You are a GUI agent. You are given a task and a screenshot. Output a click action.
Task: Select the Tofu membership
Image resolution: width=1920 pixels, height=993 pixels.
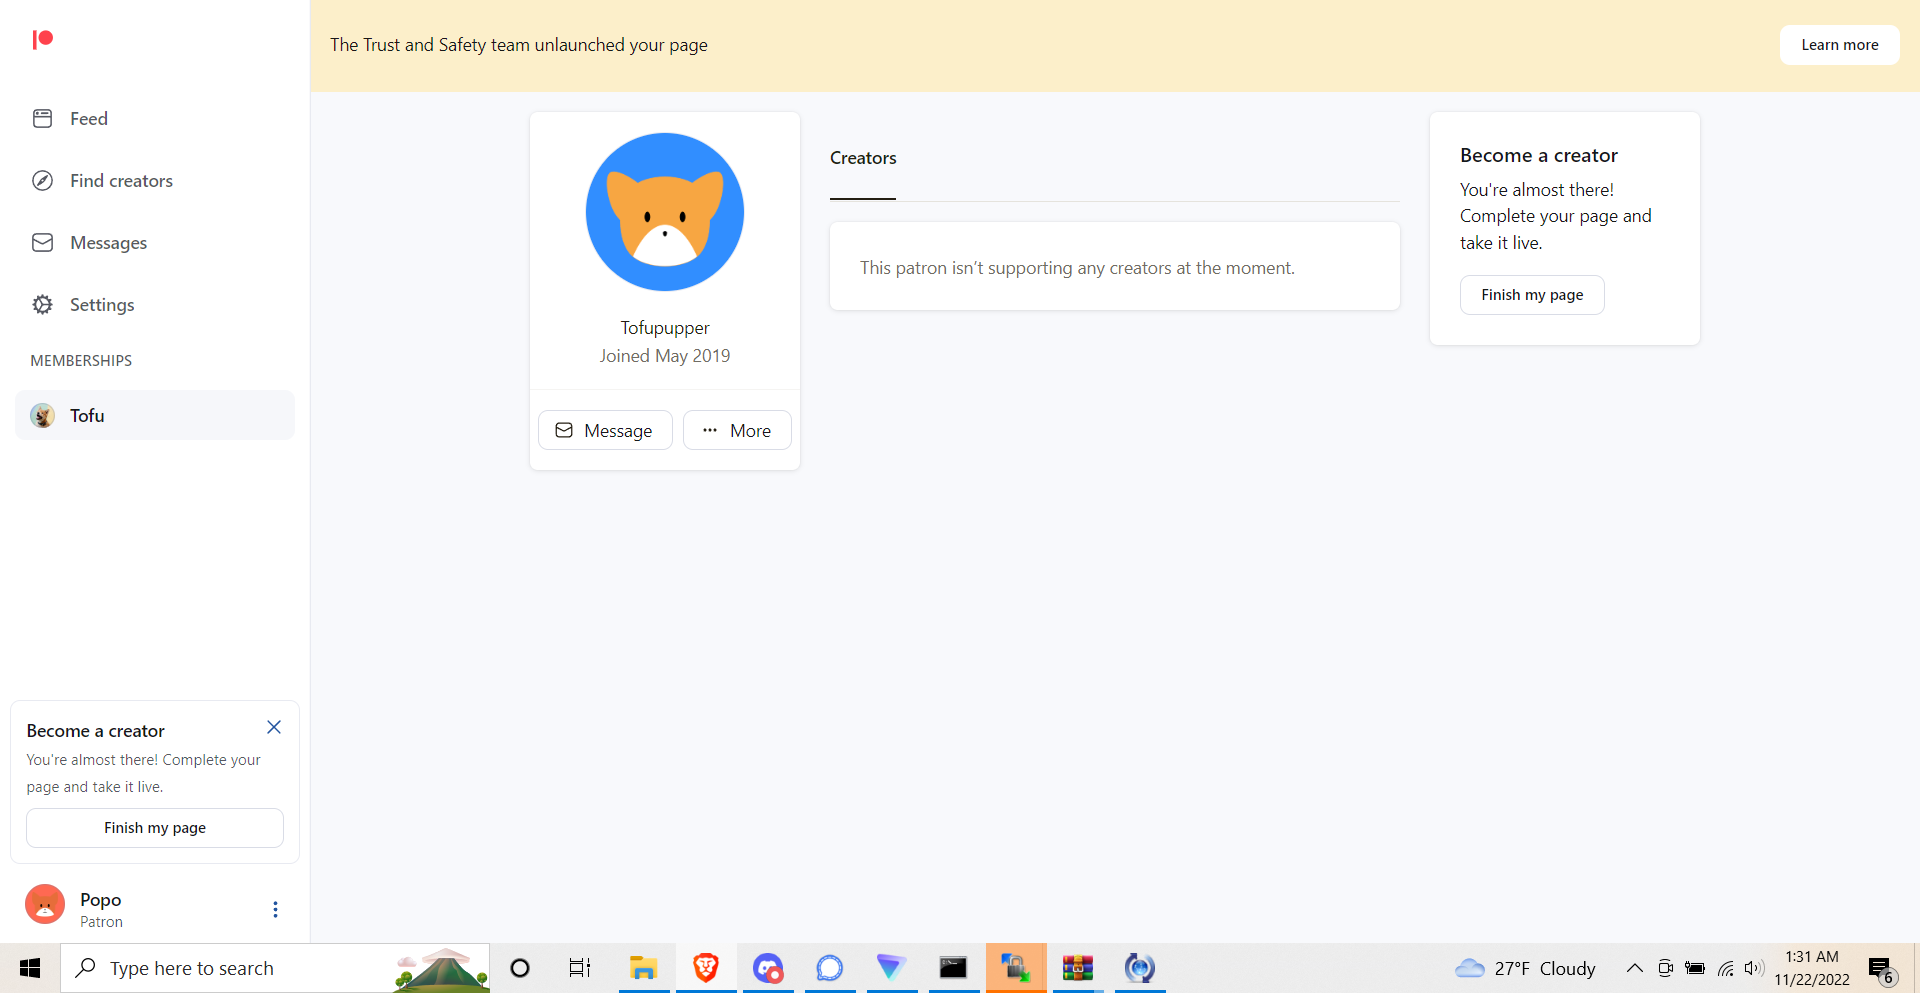pyautogui.click(x=155, y=415)
